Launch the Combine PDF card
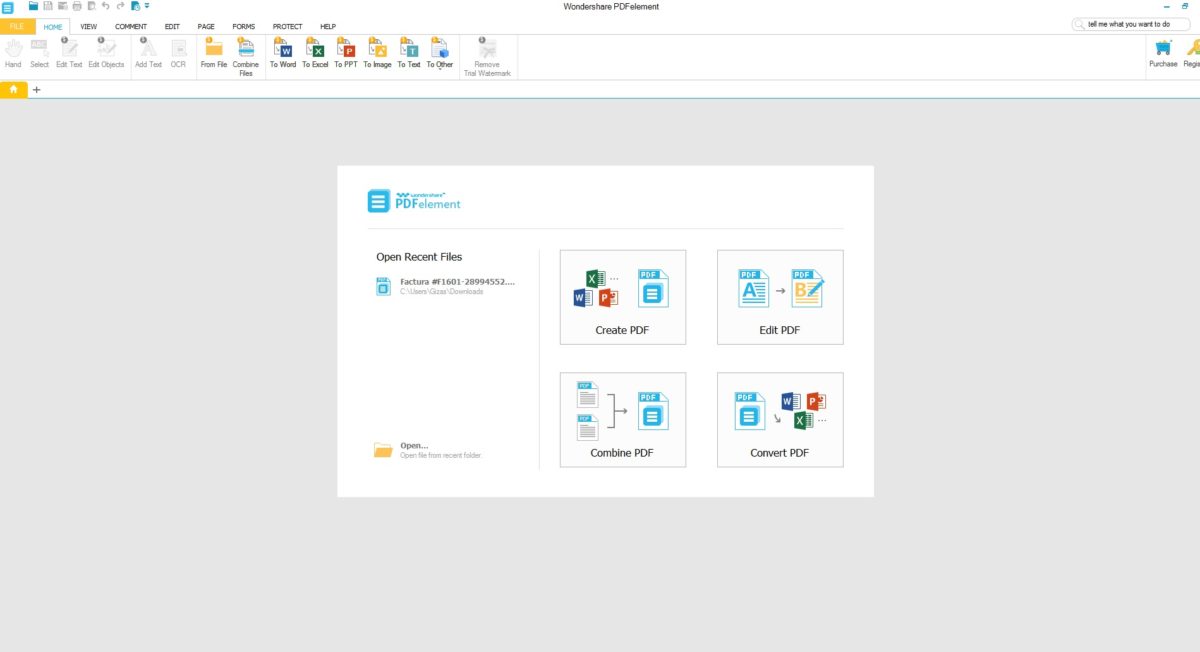The image size is (1200, 652). [x=623, y=420]
